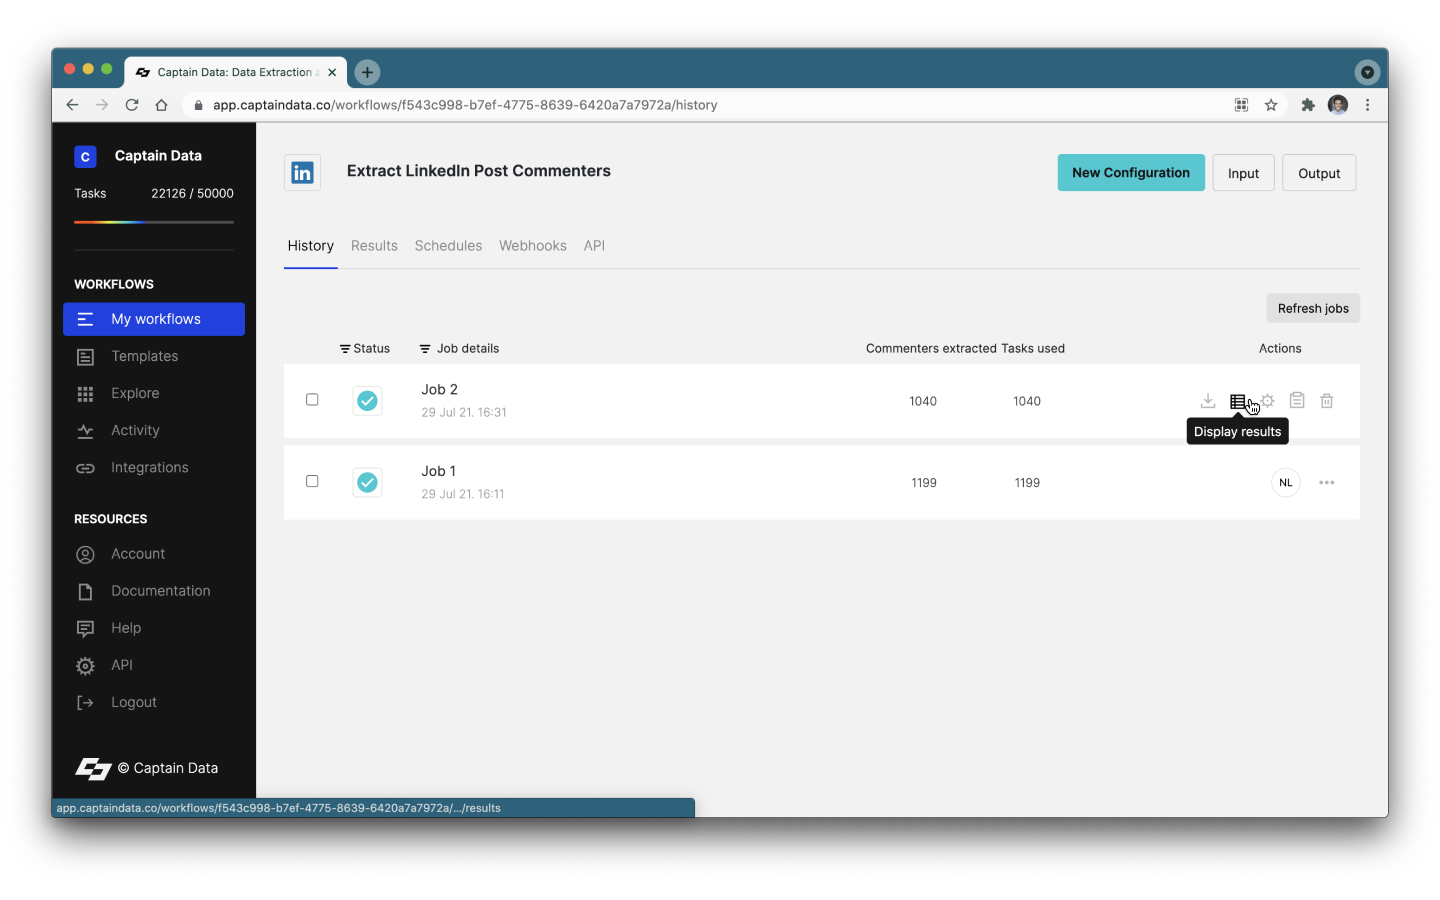Click the Captain Data footer logo
The height and width of the screenshot is (900, 1440).
point(94,768)
